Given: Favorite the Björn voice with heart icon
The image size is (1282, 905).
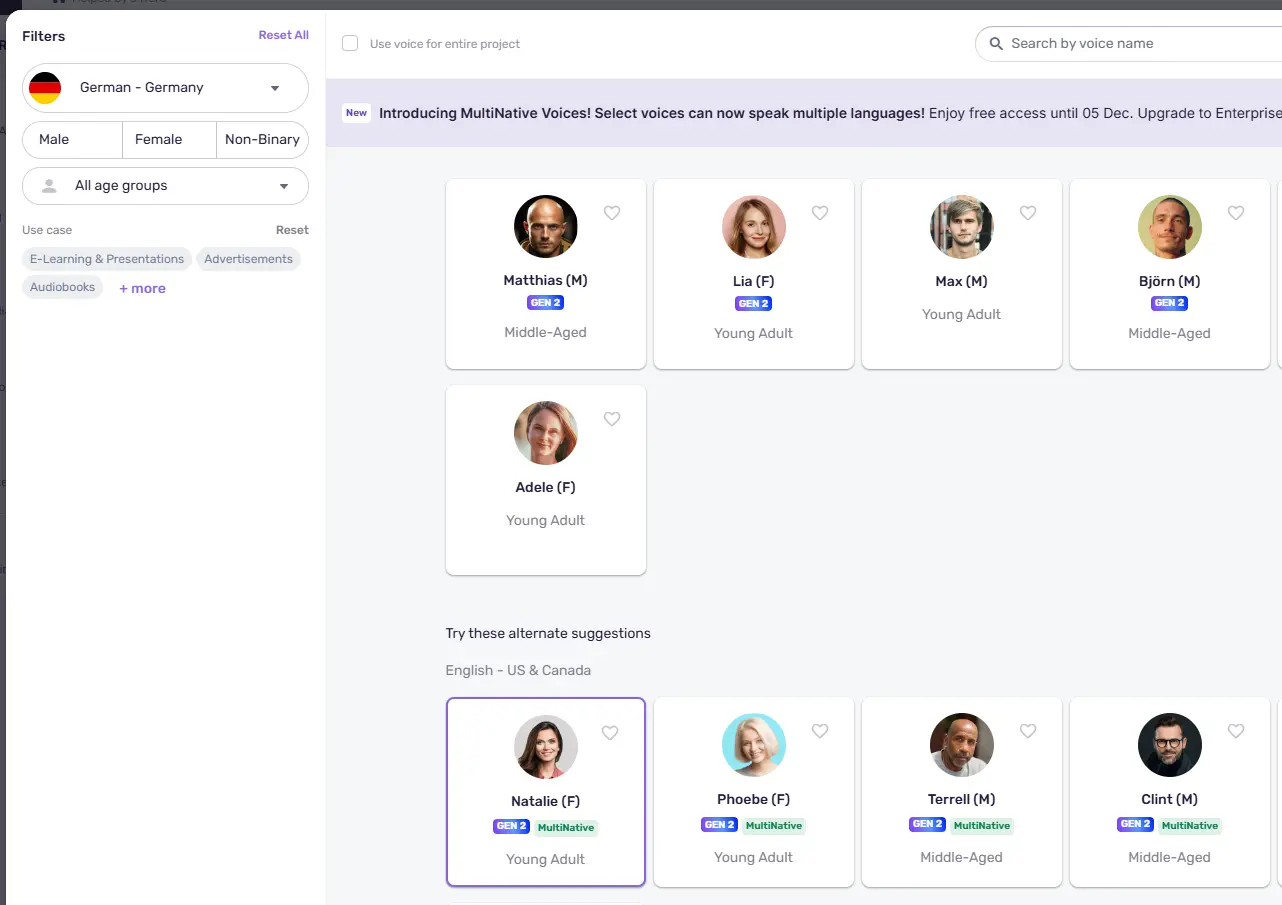Looking at the screenshot, I should point(1236,213).
